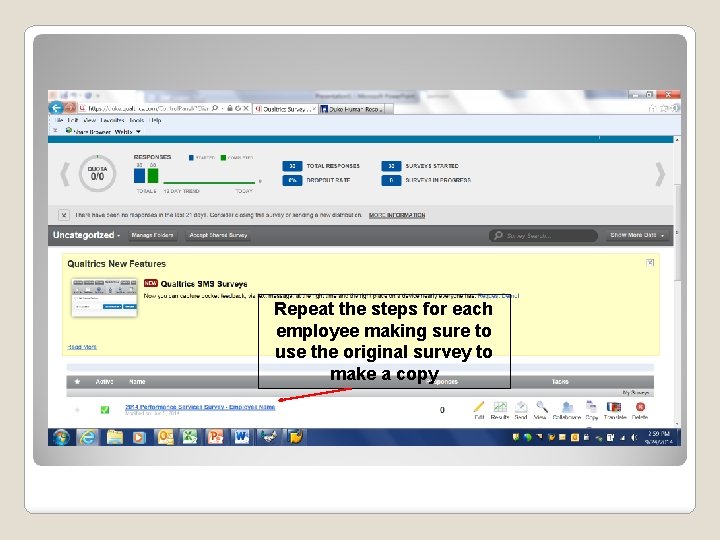Viewport: 720px width, 540px height.
Task: Open the Tools menu in the browser
Action: pos(137,120)
